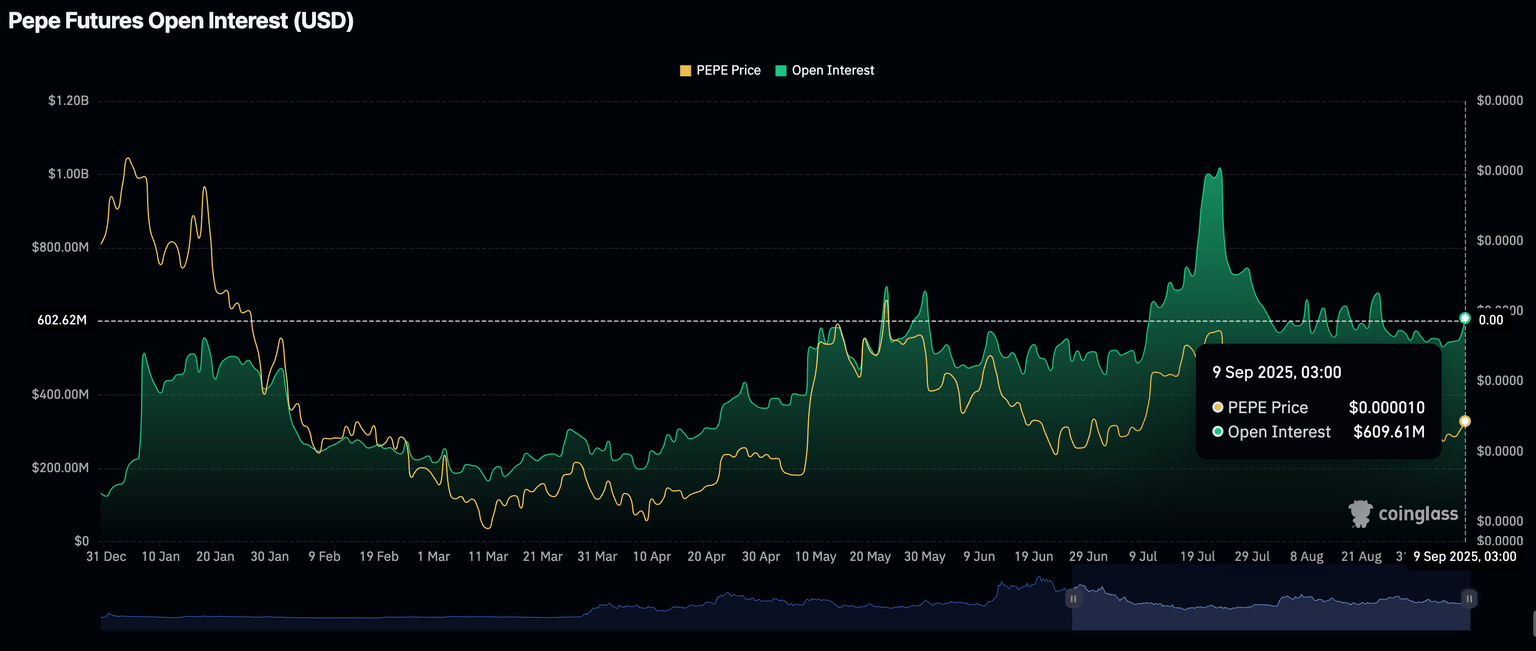Click the $1.00B y-axis label
Image resolution: width=1536 pixels, height=651 pixels.
tap(67, 174)
